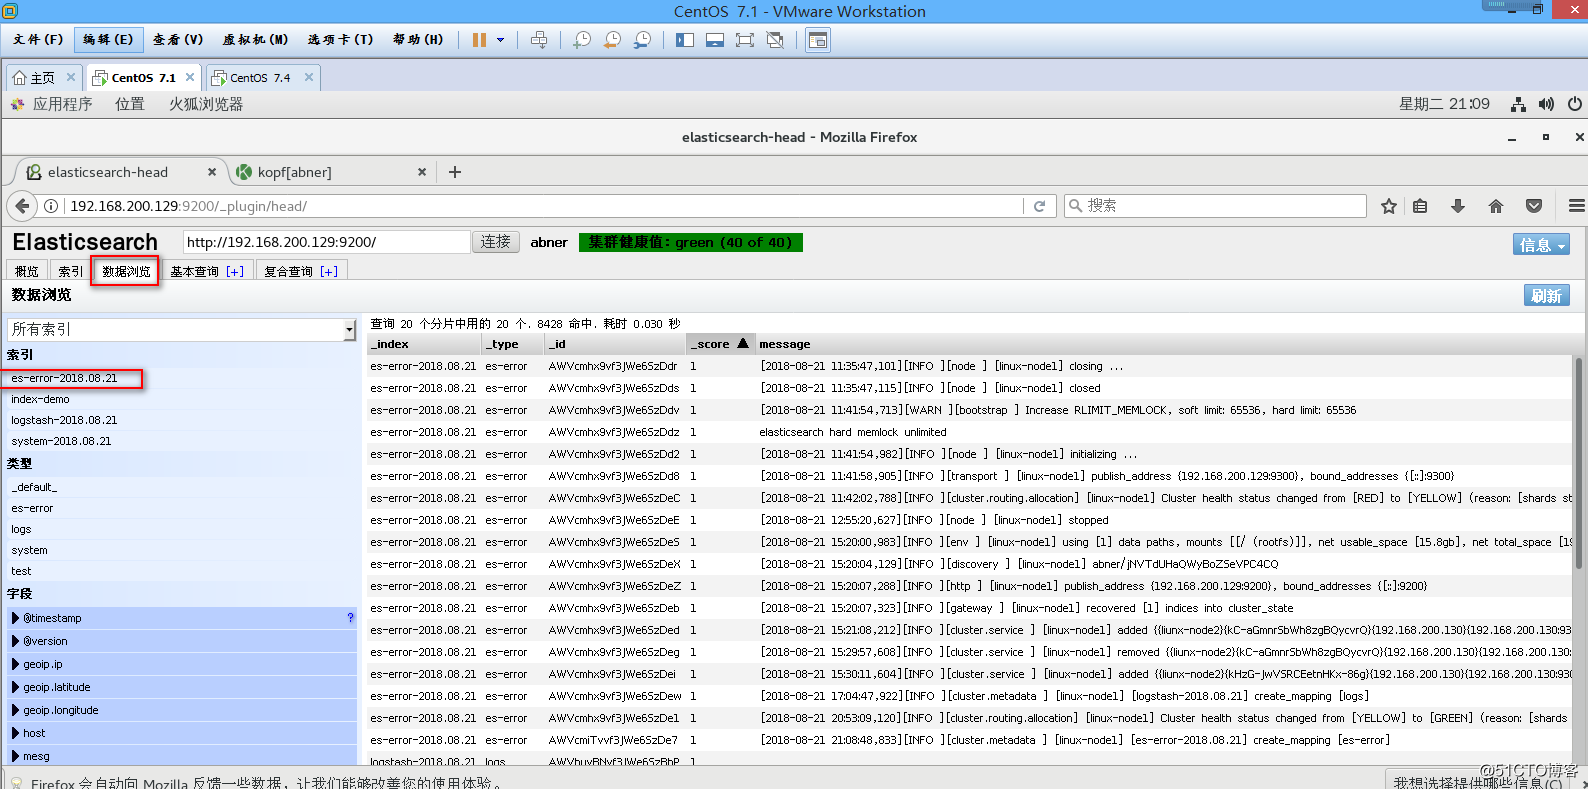The image size is (1588, 789).
Task: Open the 虚拟机(M) menu
Action: coord(255,40)
